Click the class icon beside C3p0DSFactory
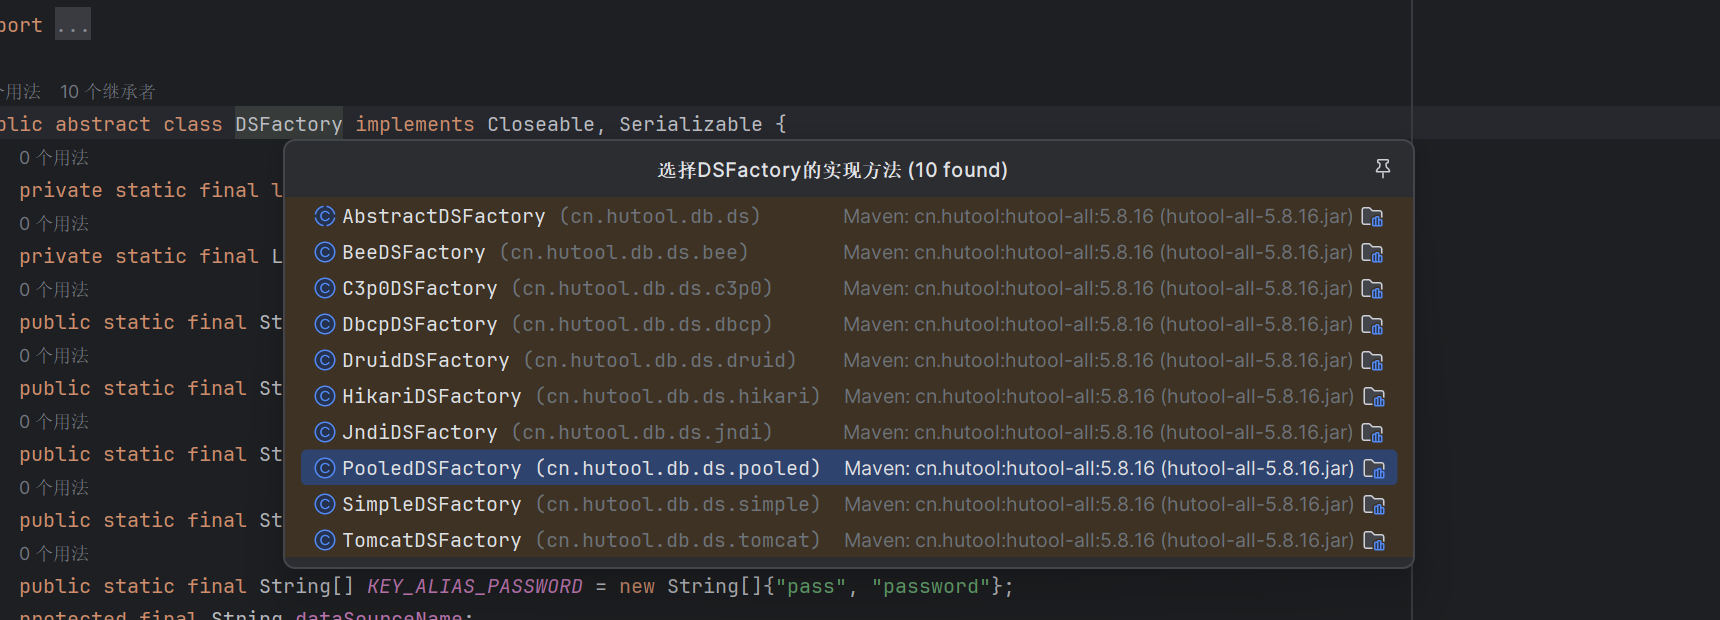The image size is (1720, 620). click(x=325, y=288)
